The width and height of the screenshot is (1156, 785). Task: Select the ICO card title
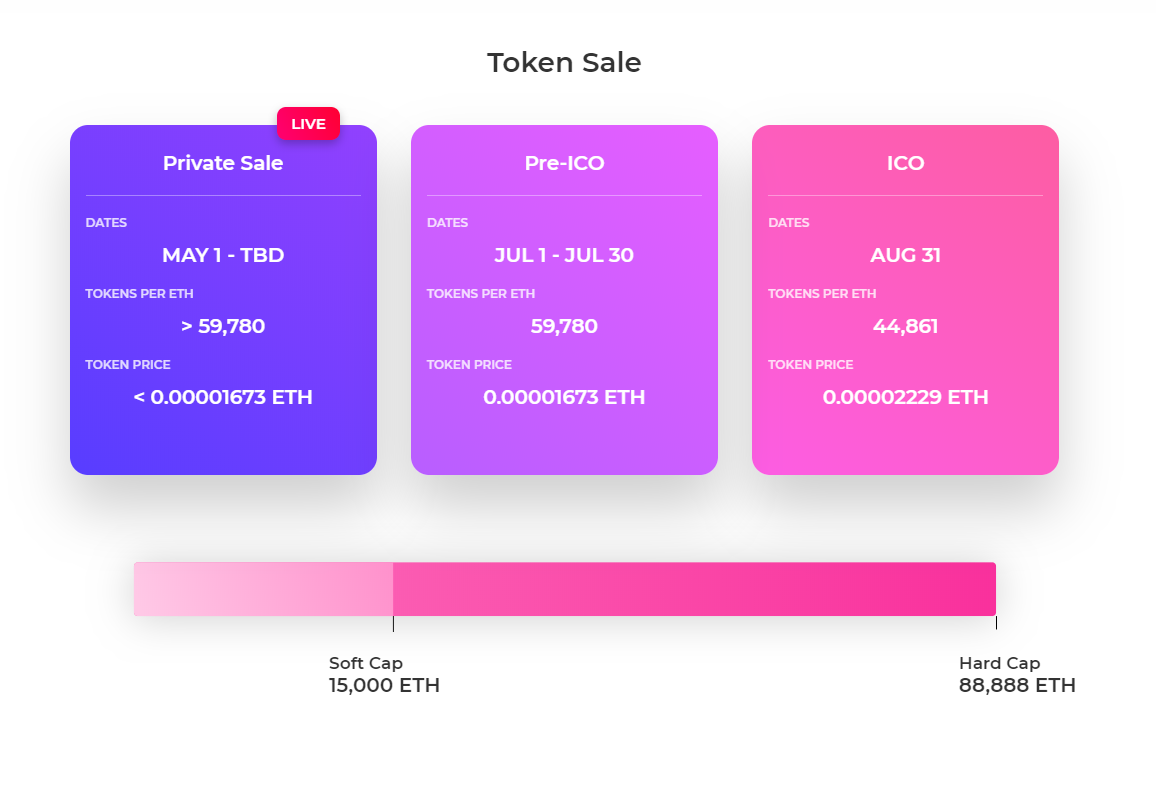tap(905, 163)
